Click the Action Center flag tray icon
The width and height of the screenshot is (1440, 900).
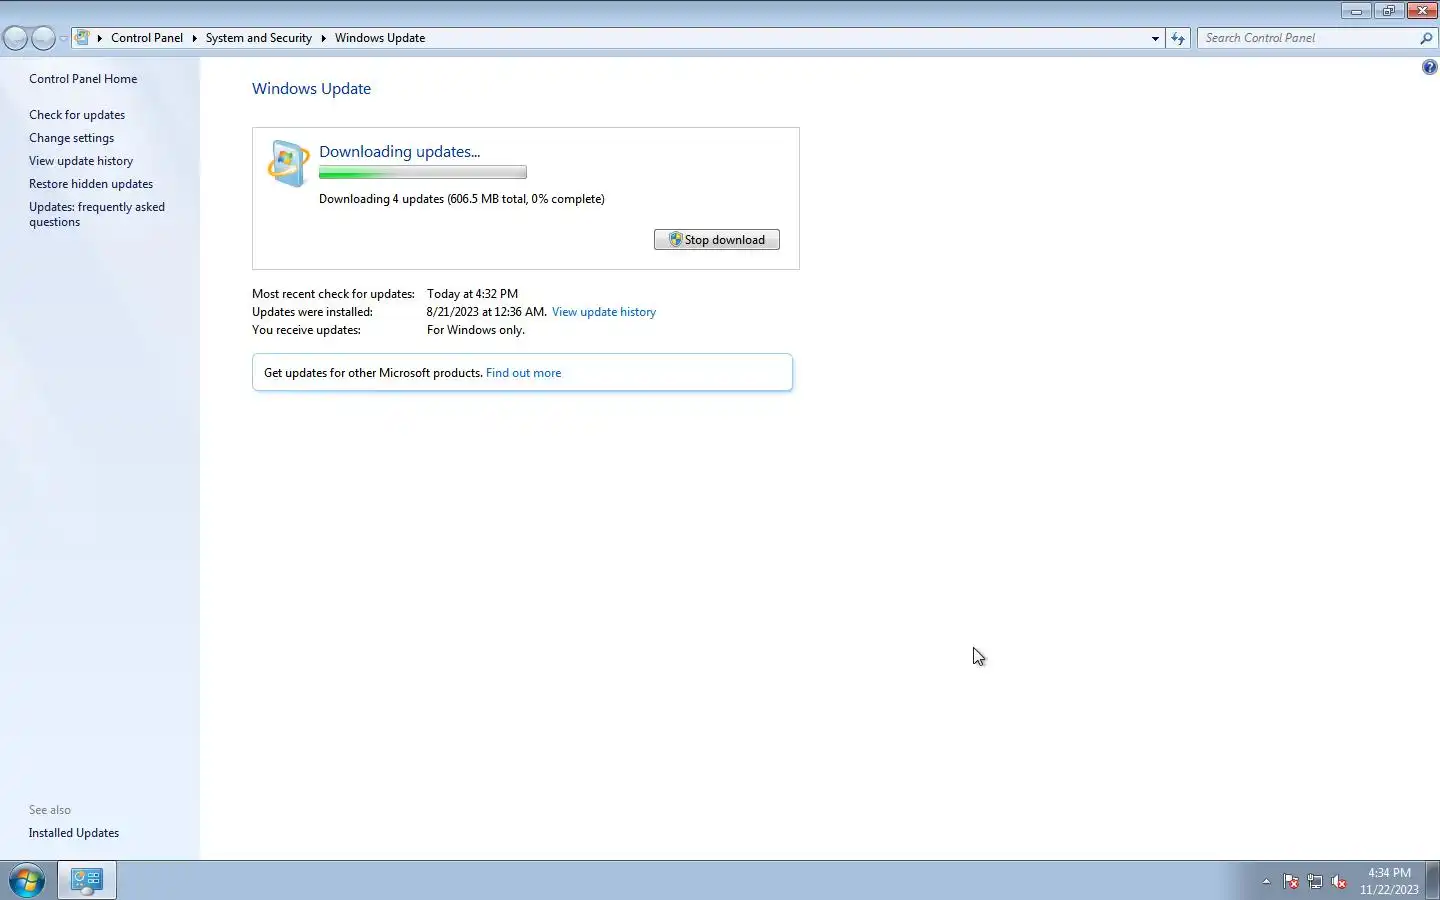pos(1291,881)
